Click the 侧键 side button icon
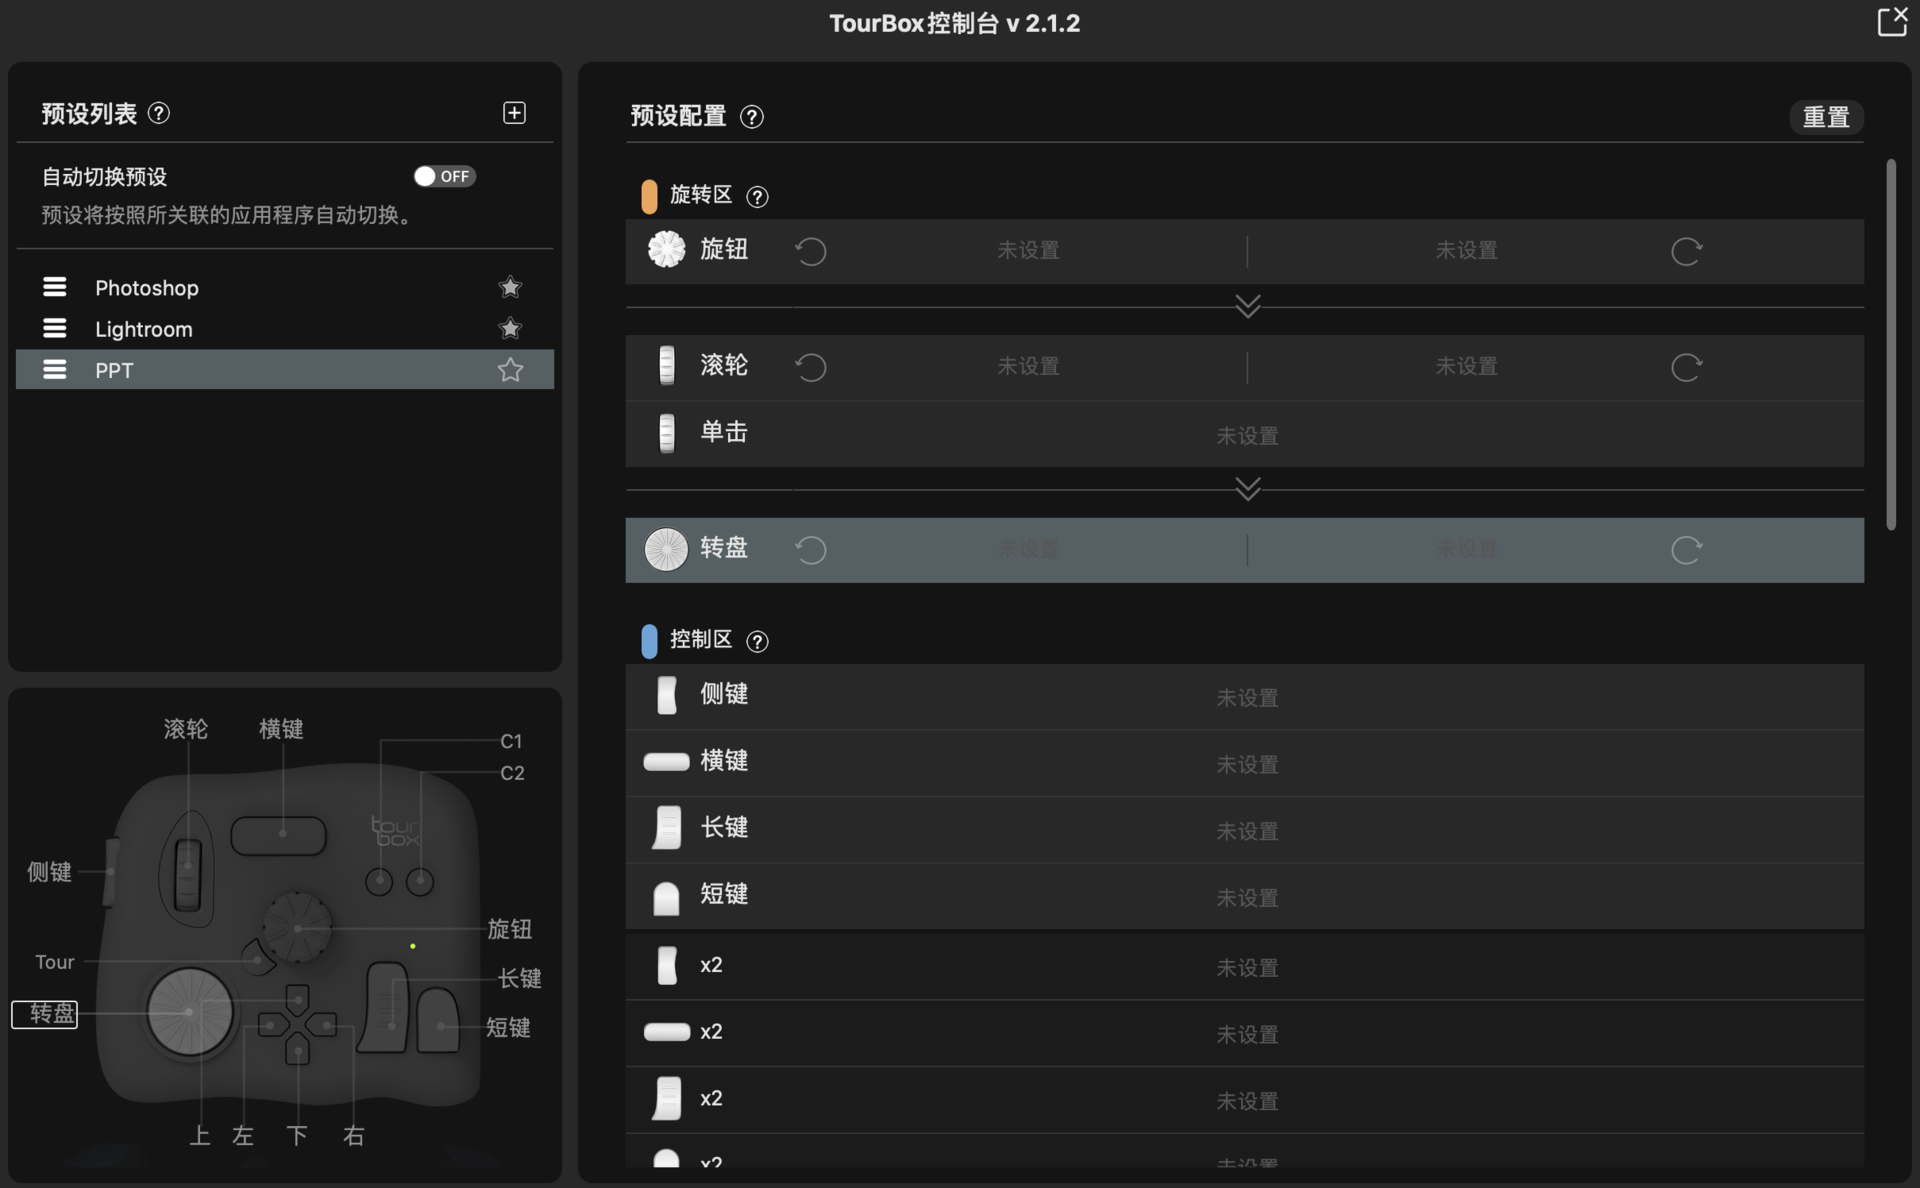 click(x=666, y=694)
